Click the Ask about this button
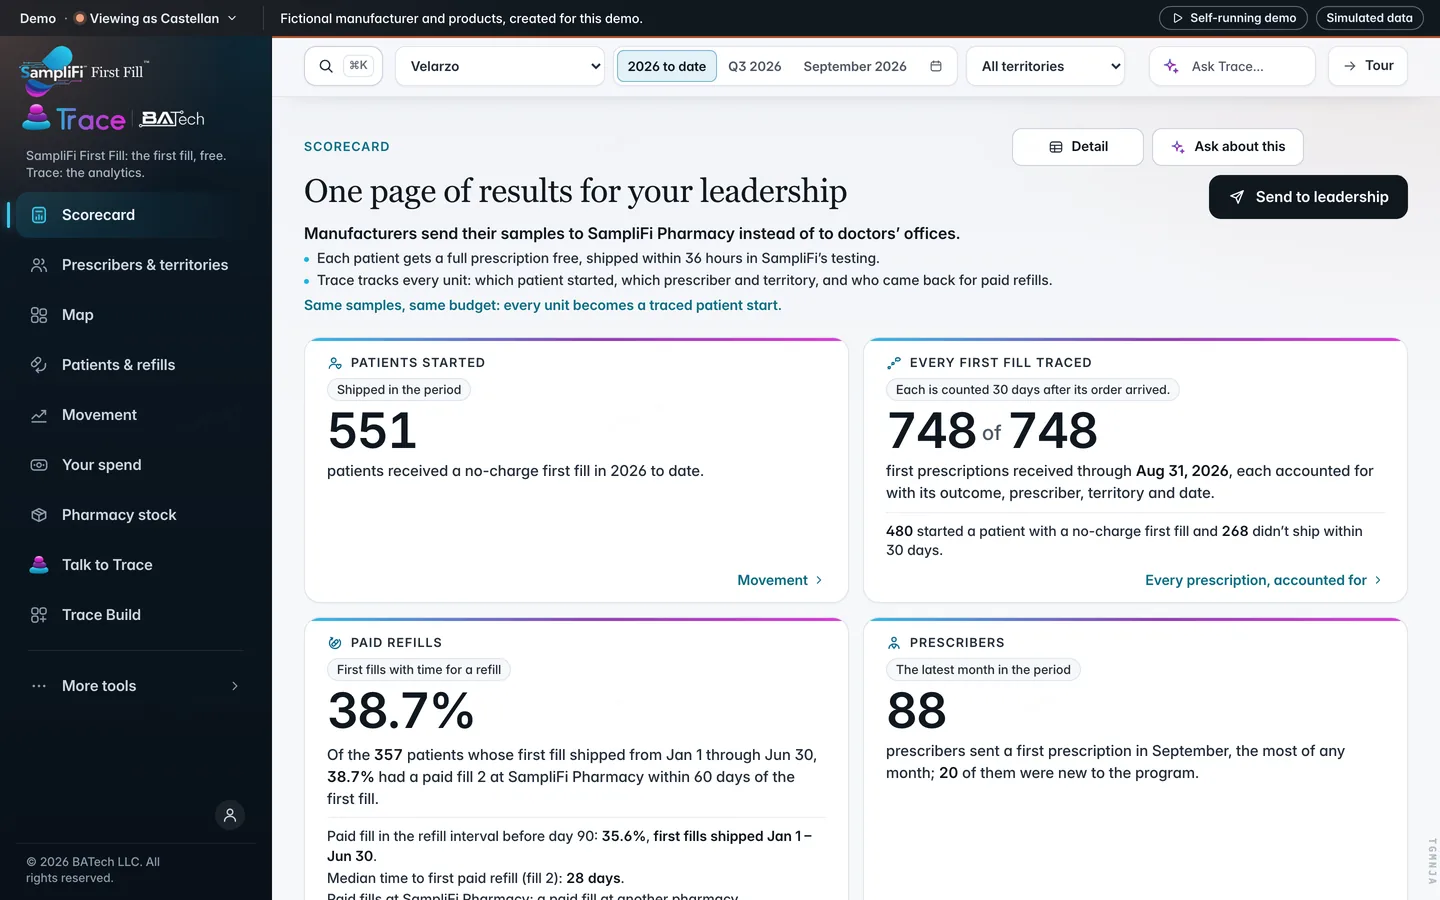This screenshot has width=1440, height=900. [x=1228, y=147]
